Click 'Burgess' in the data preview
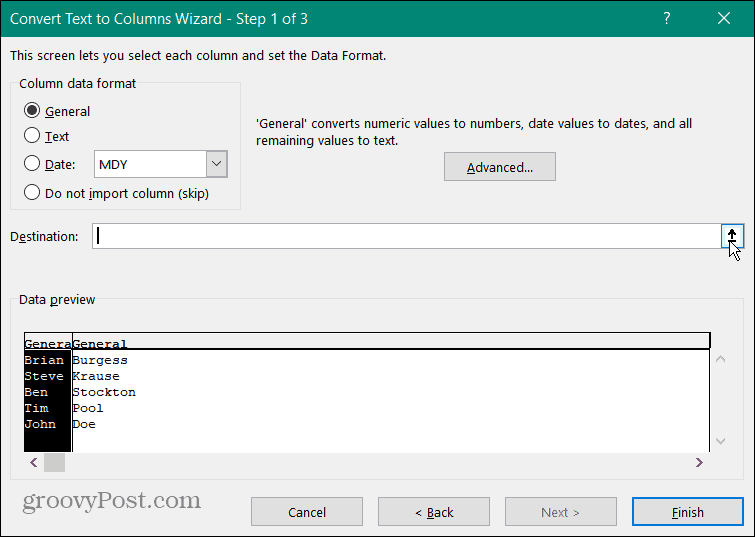 (100, 360)
